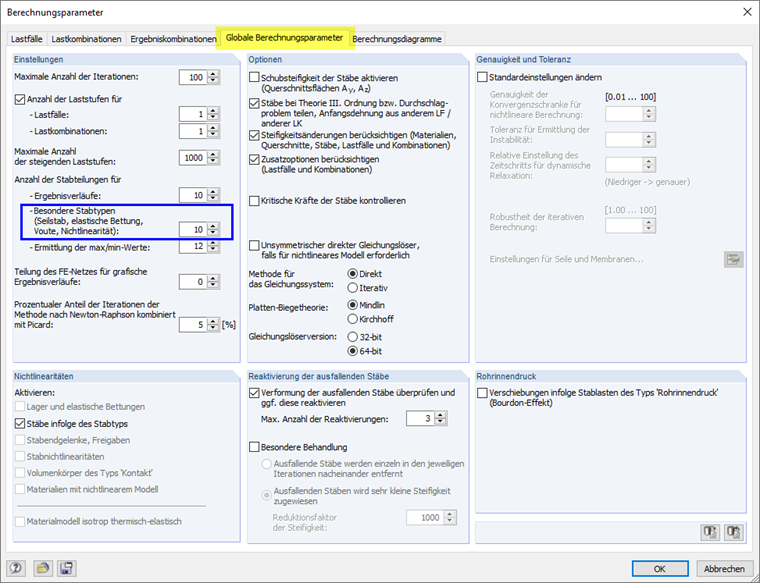Select the Iterativ solver method
This screenshot has width=760, height=583.
coord(353,288)
